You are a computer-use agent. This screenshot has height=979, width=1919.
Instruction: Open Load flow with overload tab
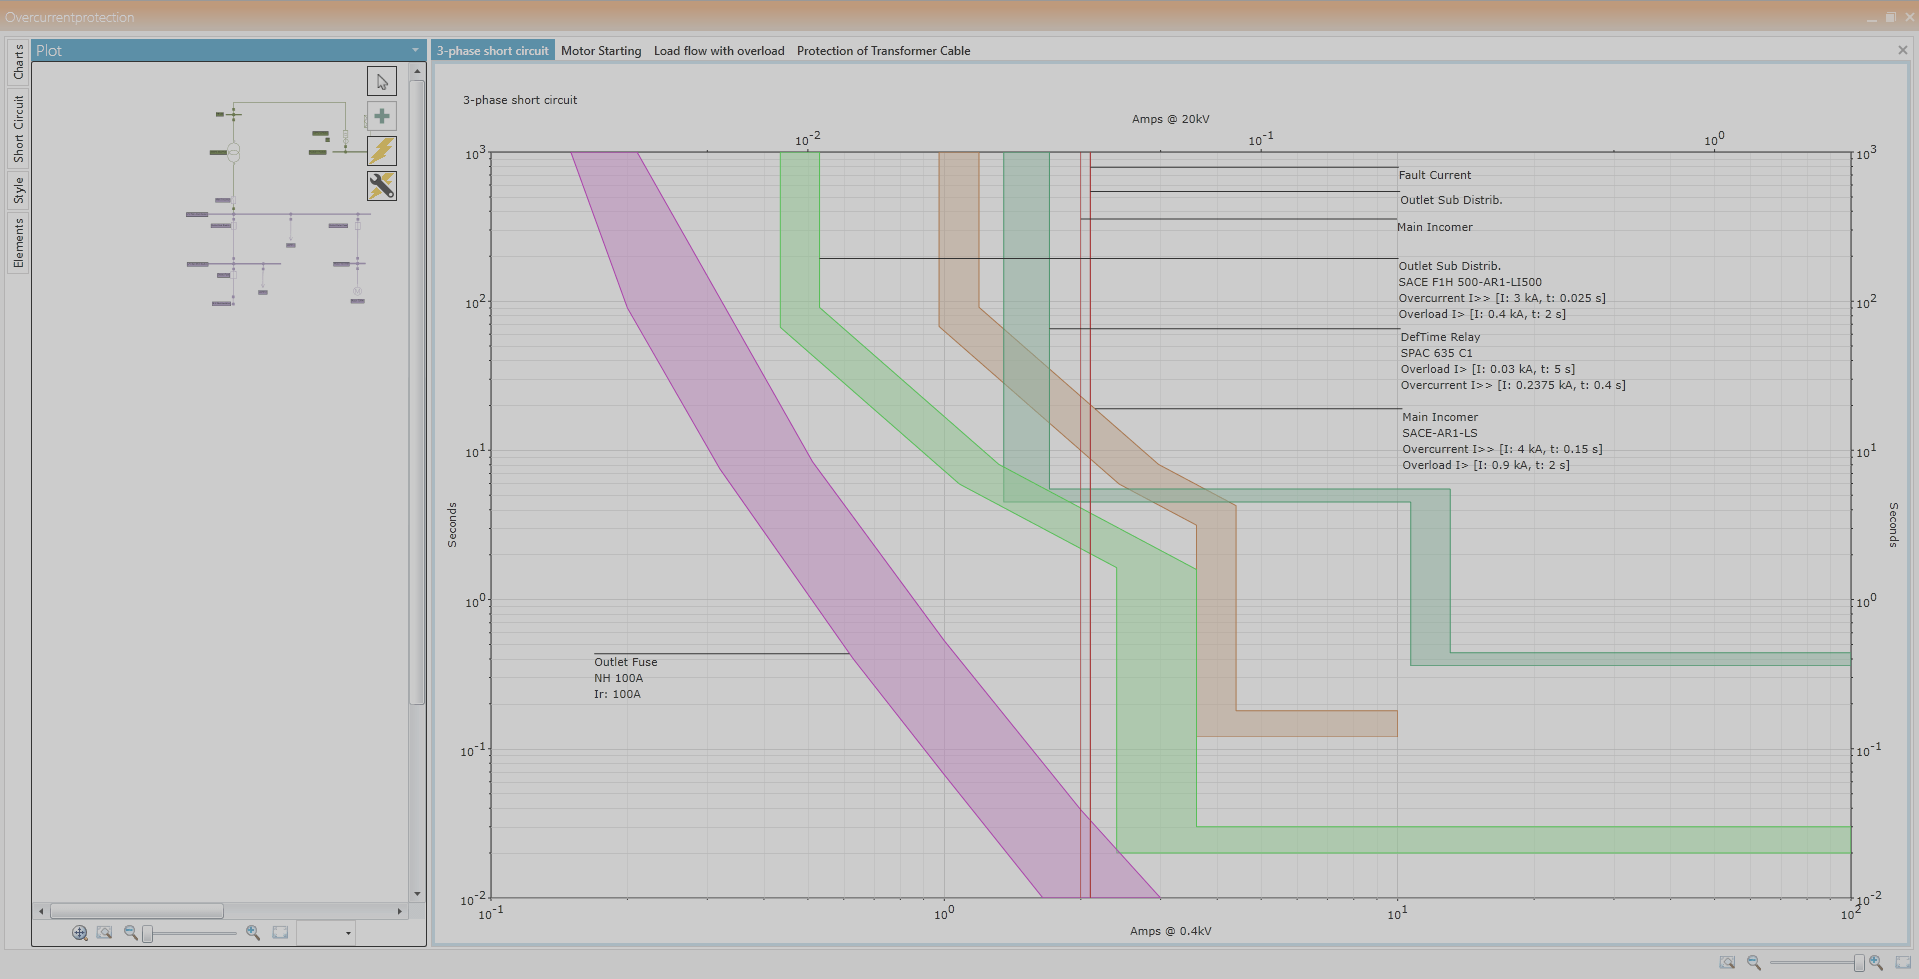(719, 51)
